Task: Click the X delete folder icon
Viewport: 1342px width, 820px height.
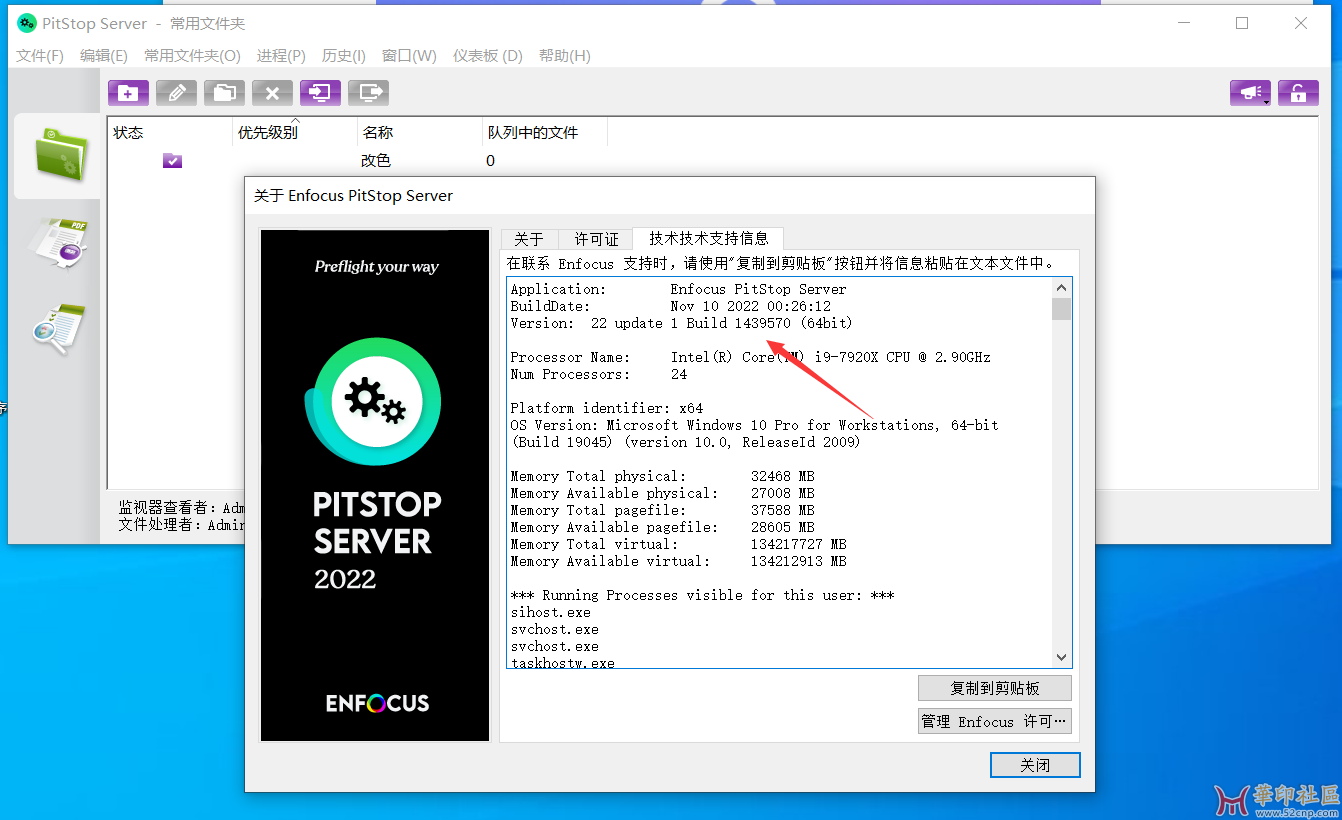Action: (x=272, y=93)
